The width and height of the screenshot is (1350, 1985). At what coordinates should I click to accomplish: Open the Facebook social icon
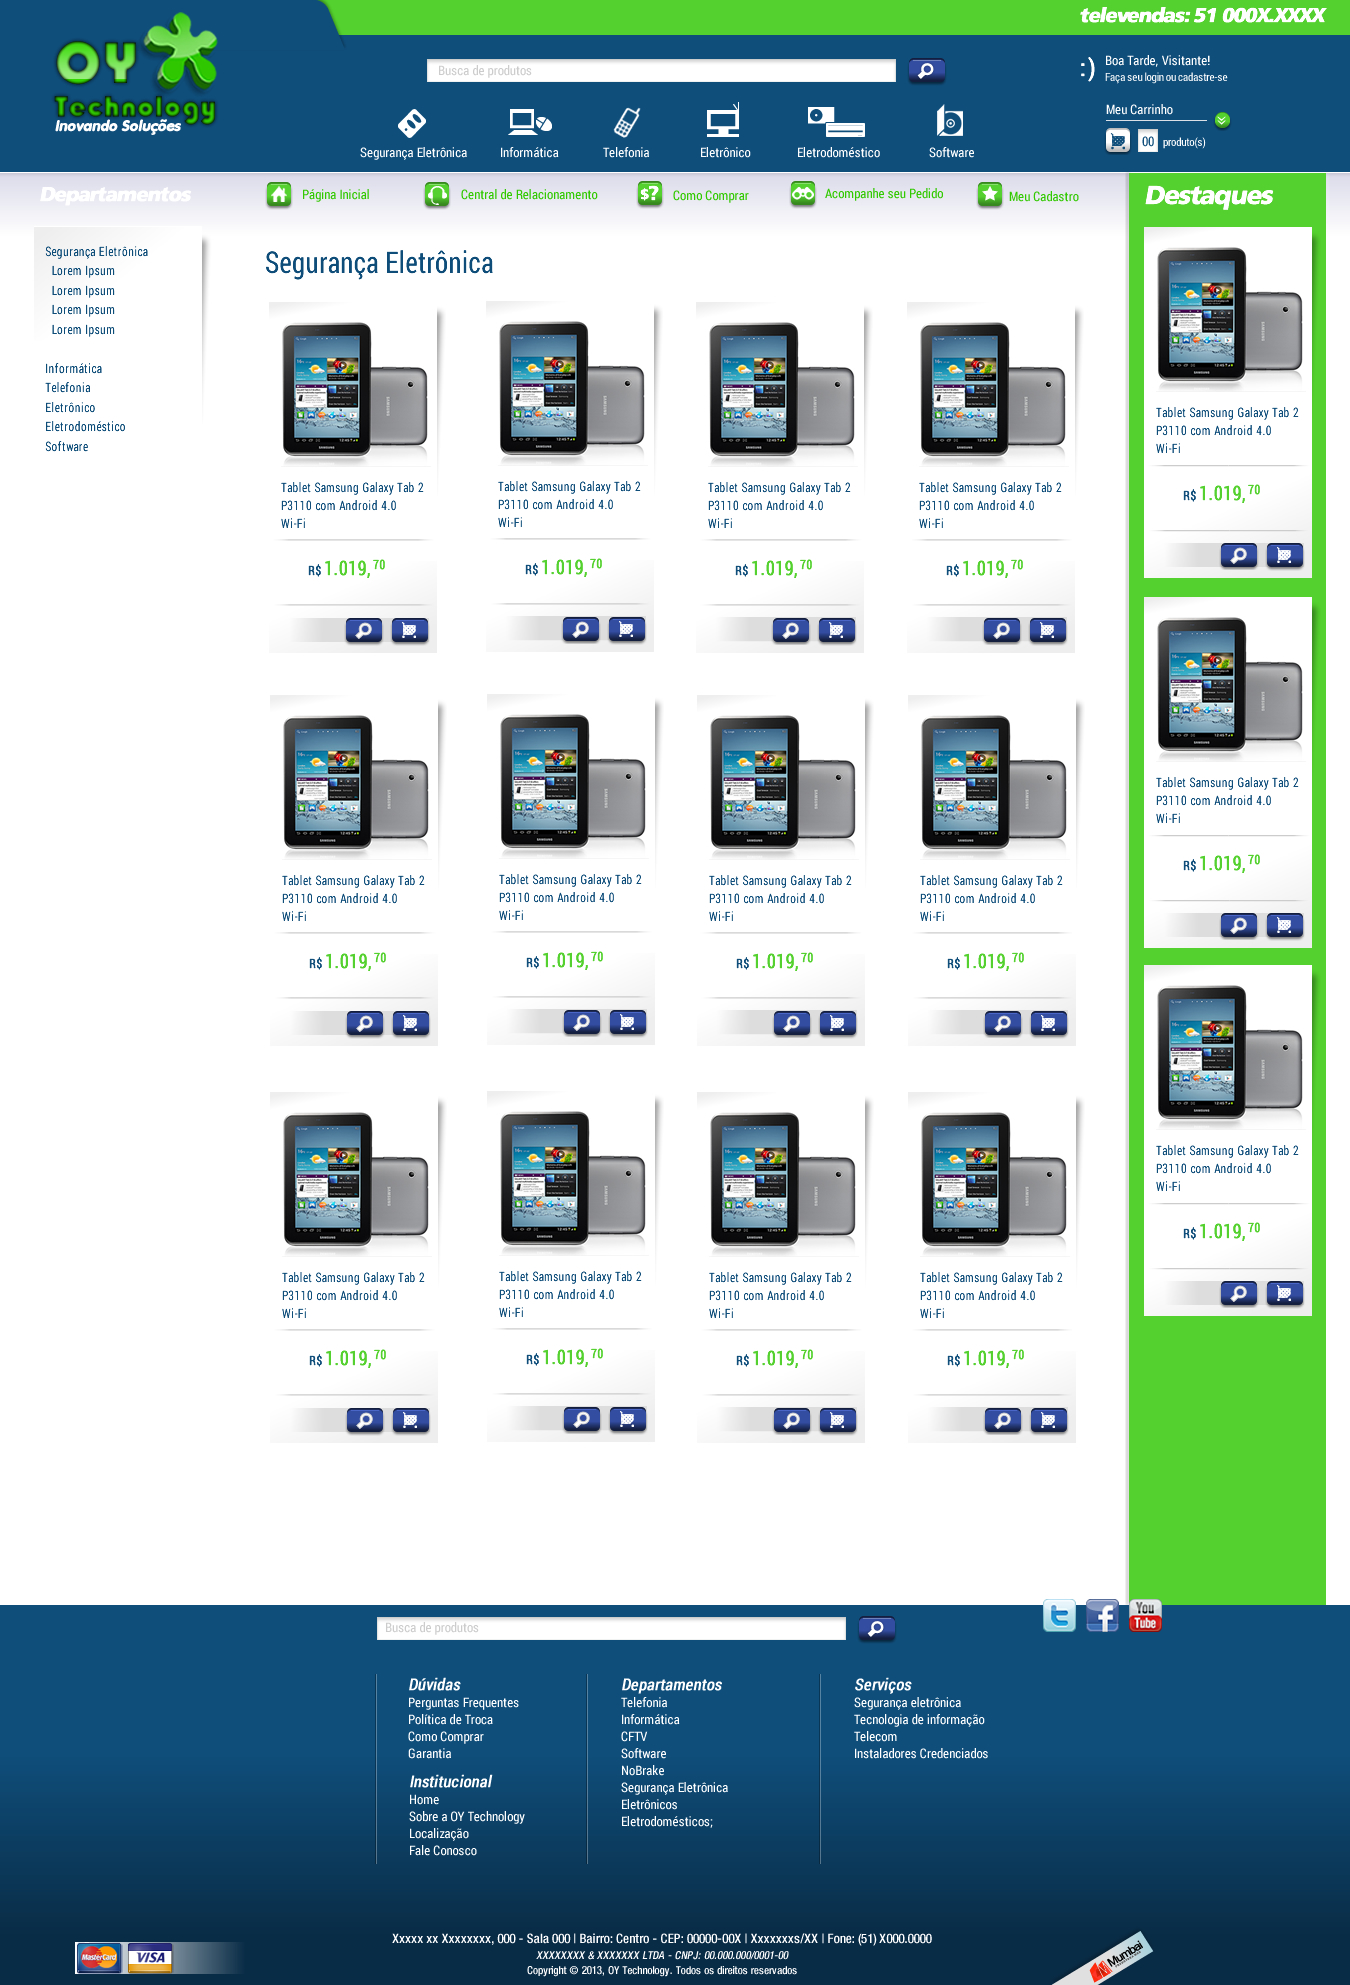pyautogui.click(x=1102, y=1616)
